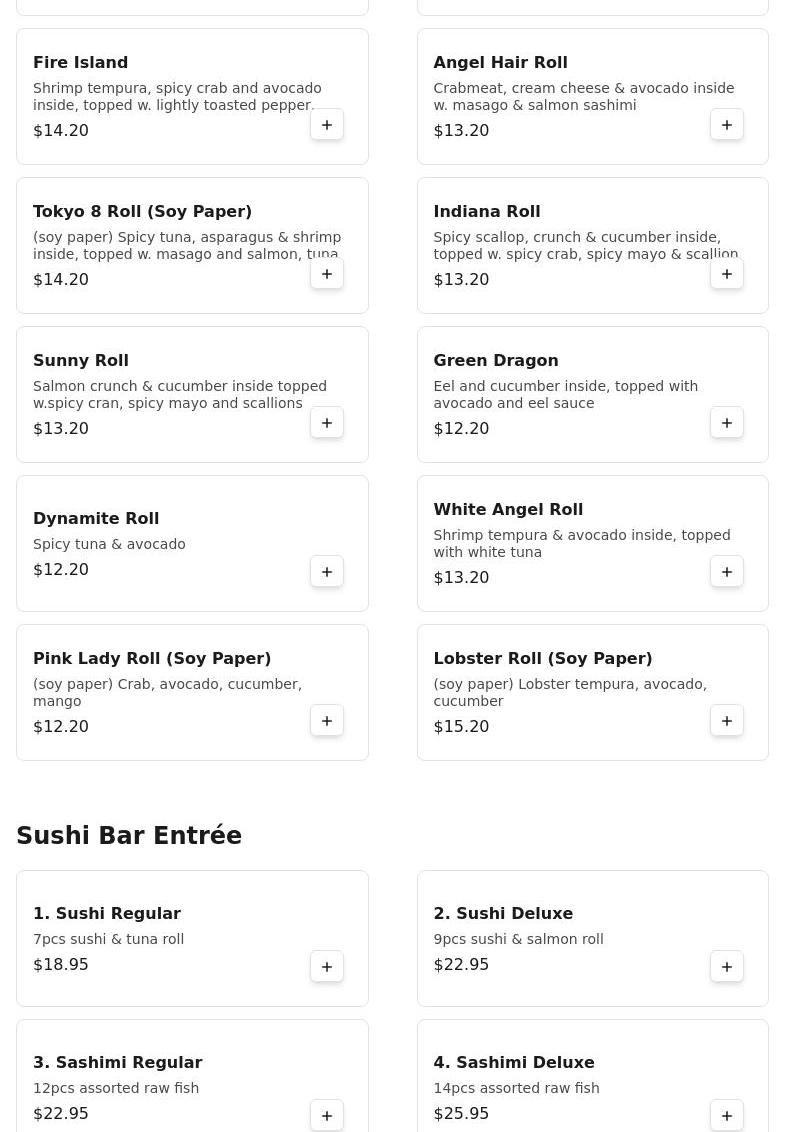Viewport: 785px width, 1132px height.
Task: Add Indiana Roll using plus icon
Action: click(727, 274)
